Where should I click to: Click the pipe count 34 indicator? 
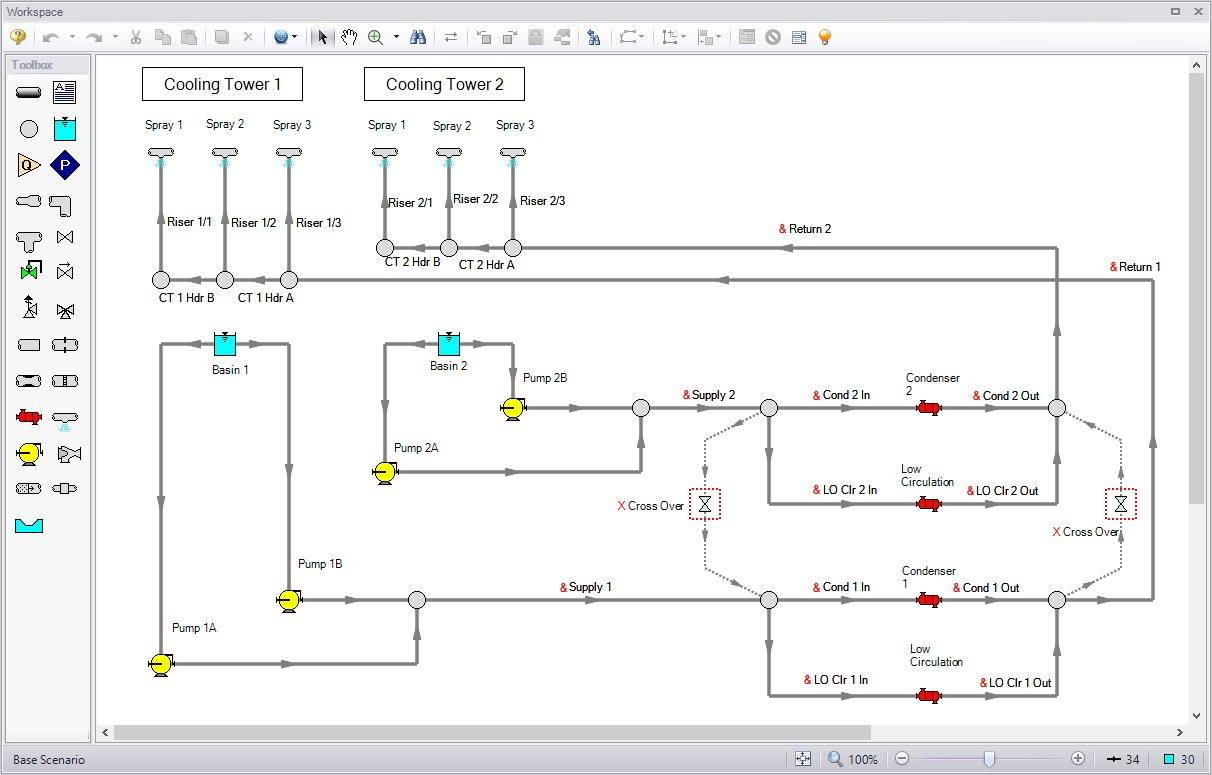point(1124,760)
